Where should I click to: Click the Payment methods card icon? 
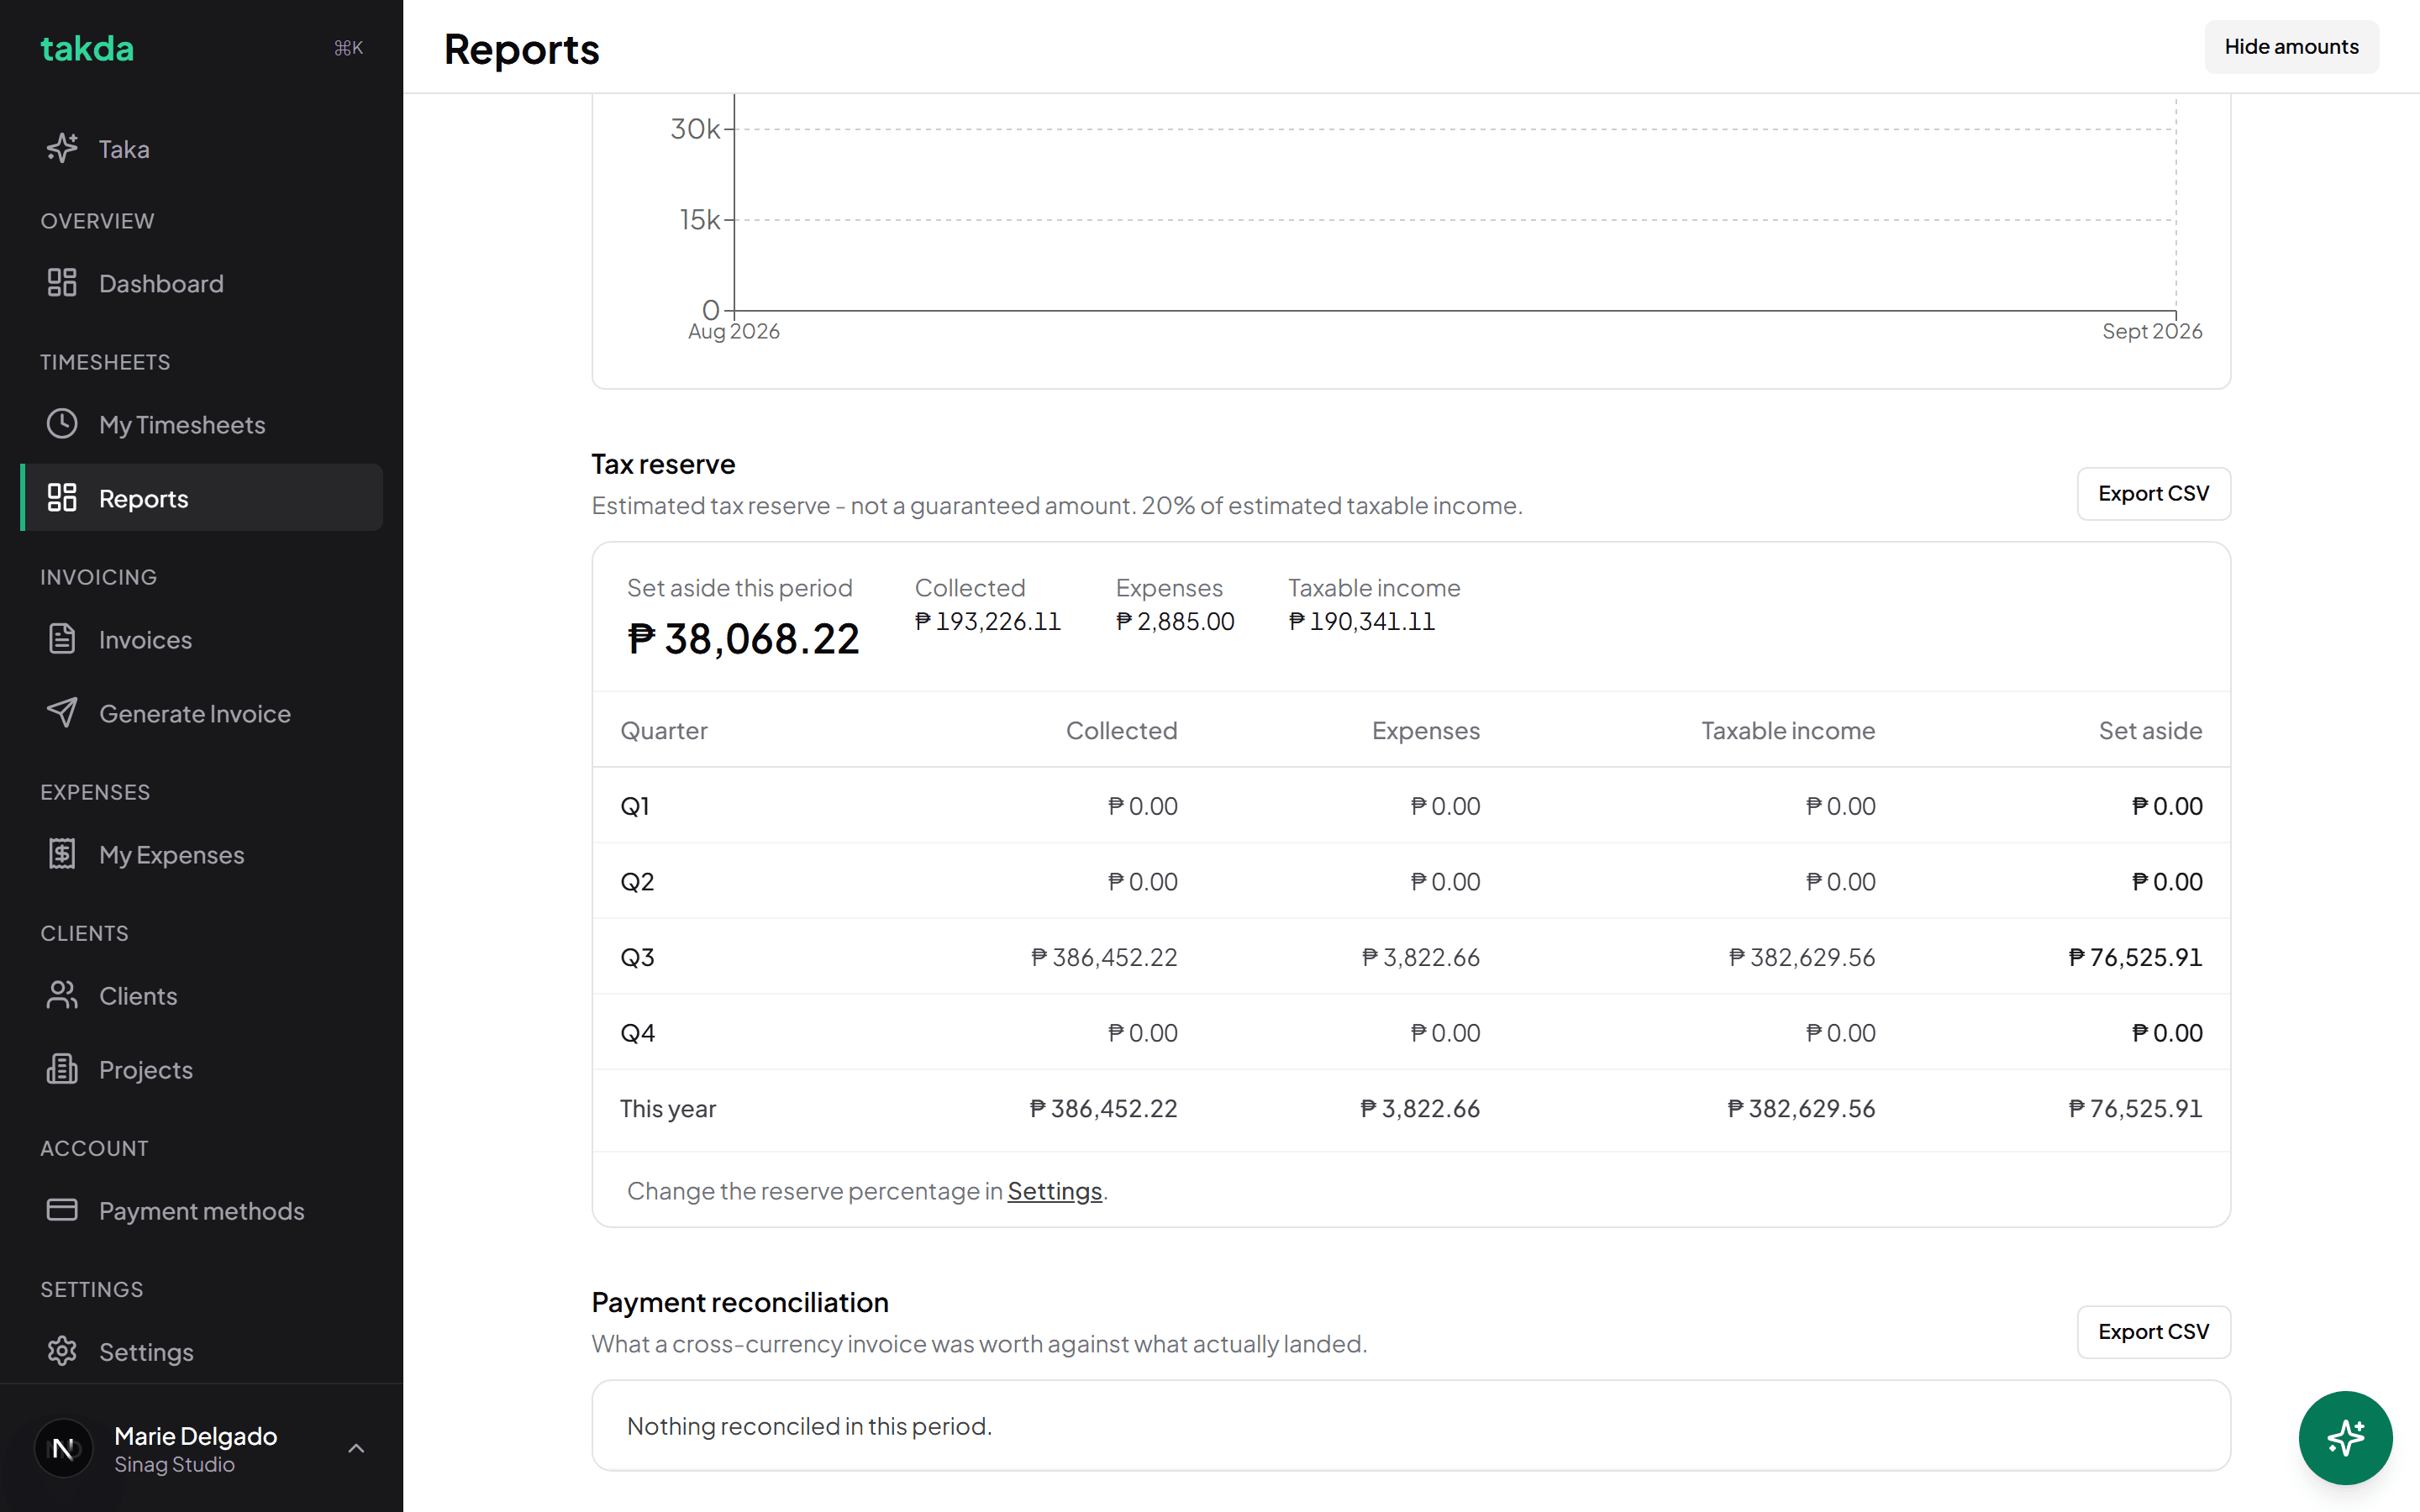[62, 1210]
